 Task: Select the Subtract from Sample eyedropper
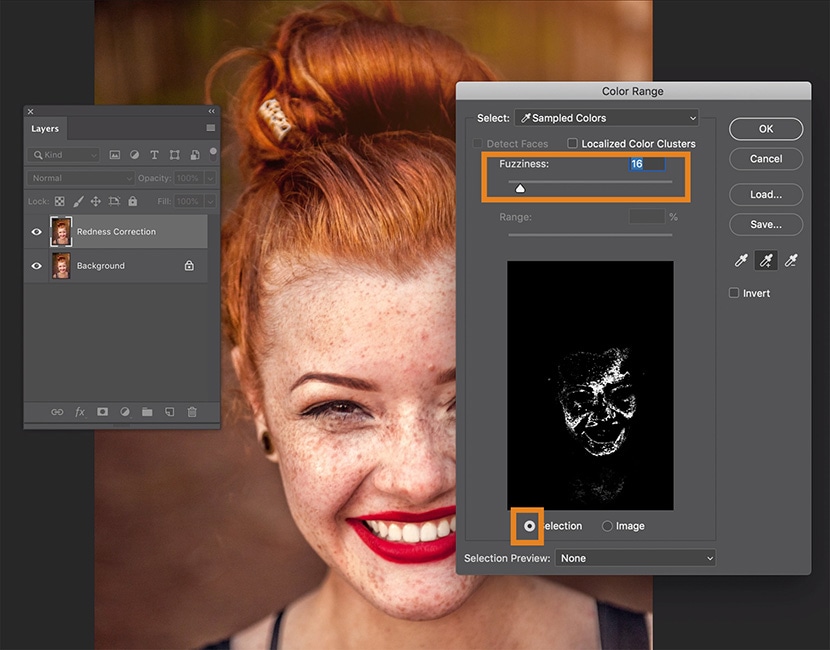(x=791, y=261)
